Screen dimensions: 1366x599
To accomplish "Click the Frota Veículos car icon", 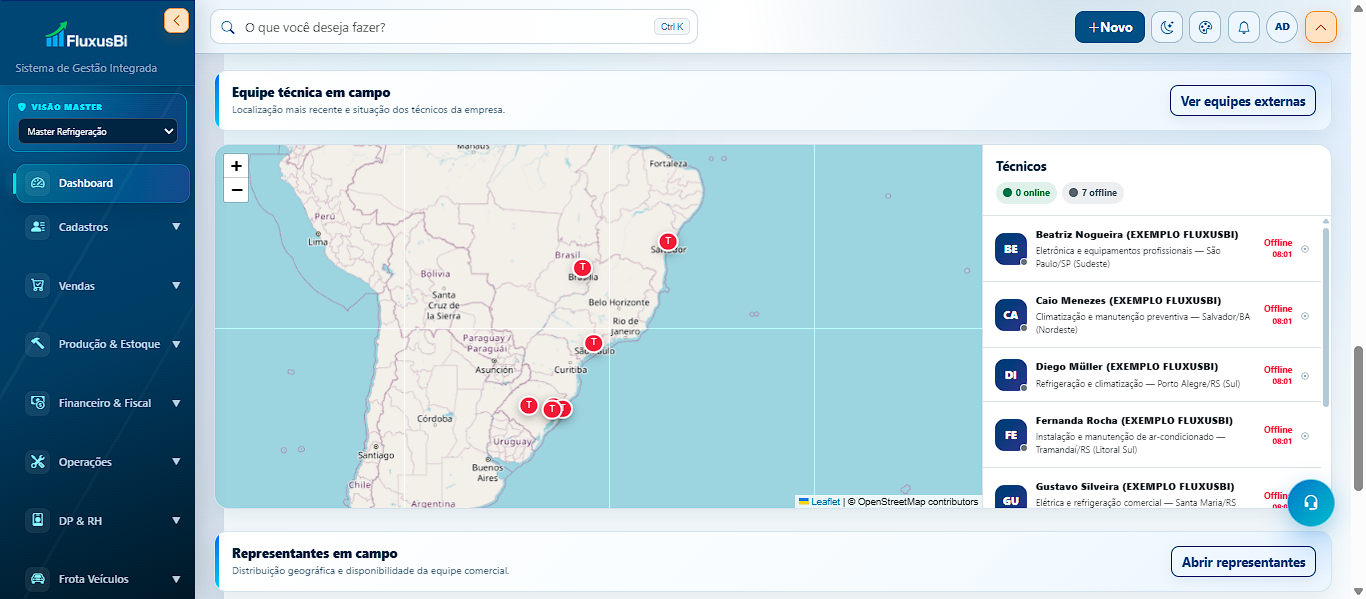I will pyautogui.click(x=38, y=579).
